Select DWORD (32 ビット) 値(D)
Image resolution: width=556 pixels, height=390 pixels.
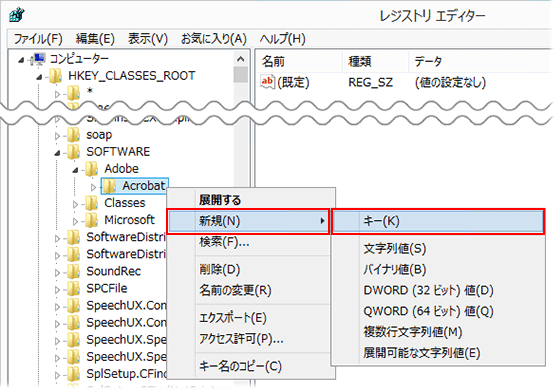(438, 291)
